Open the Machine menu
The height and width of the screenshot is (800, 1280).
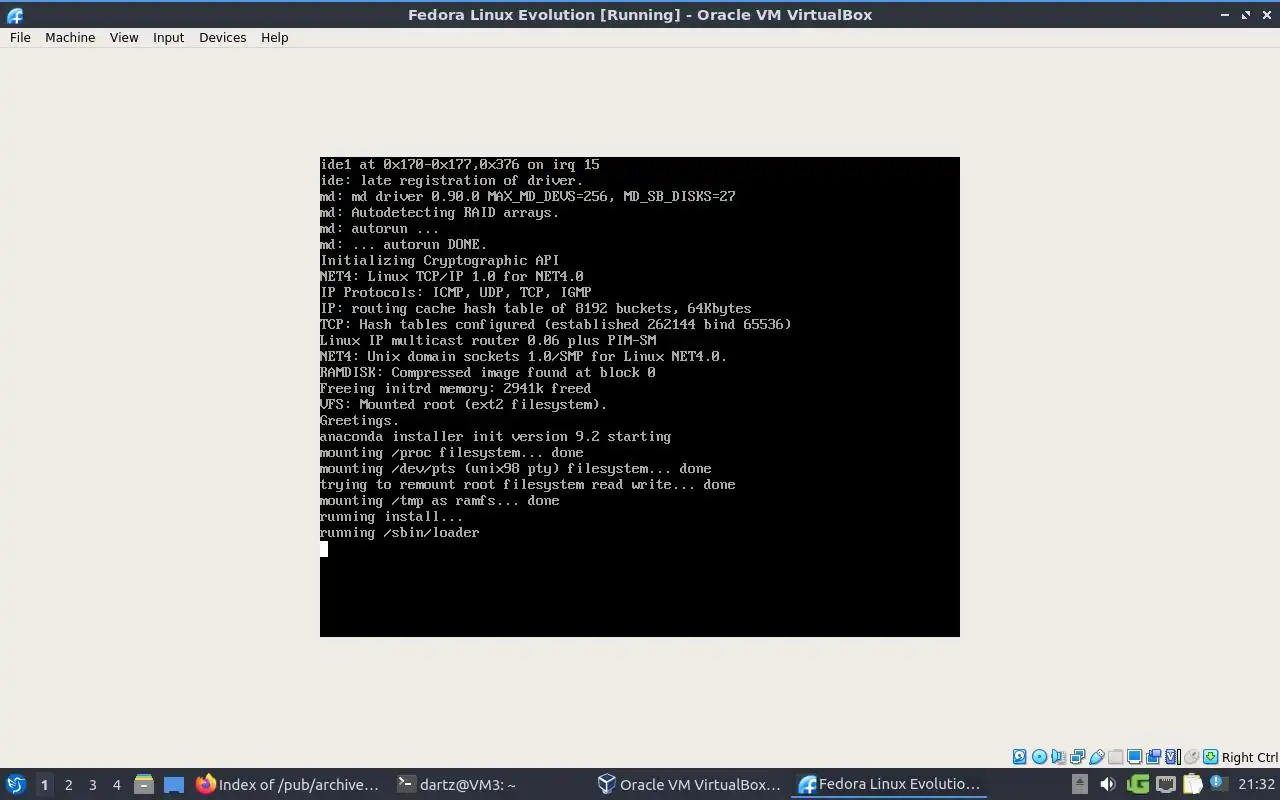pyautogui.click(x=70, y=37)
